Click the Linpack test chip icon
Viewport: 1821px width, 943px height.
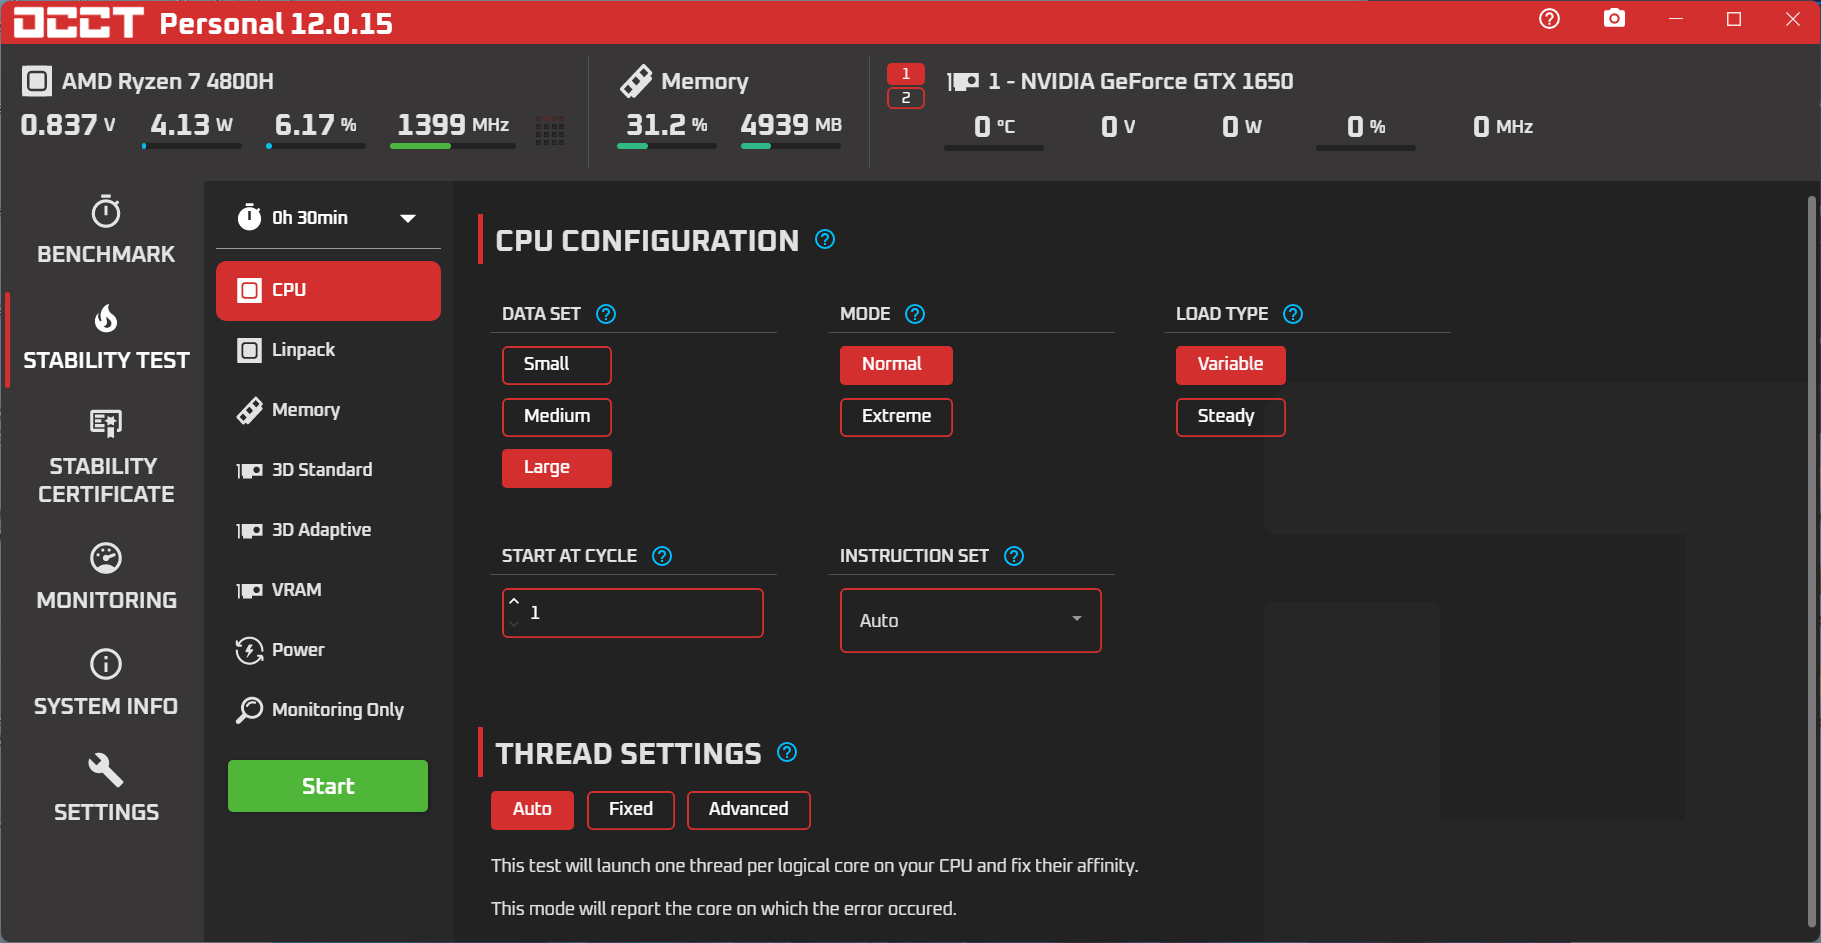click(249, 350)
